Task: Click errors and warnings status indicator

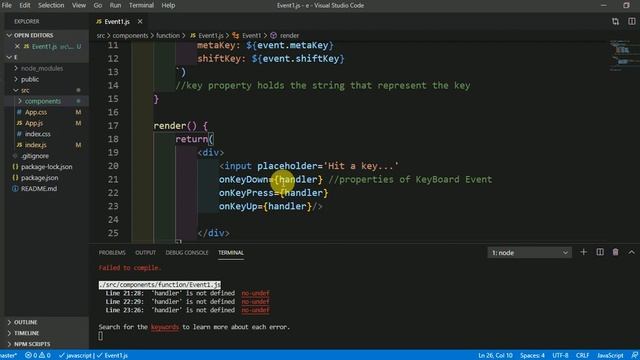Action: click(38, 356)
